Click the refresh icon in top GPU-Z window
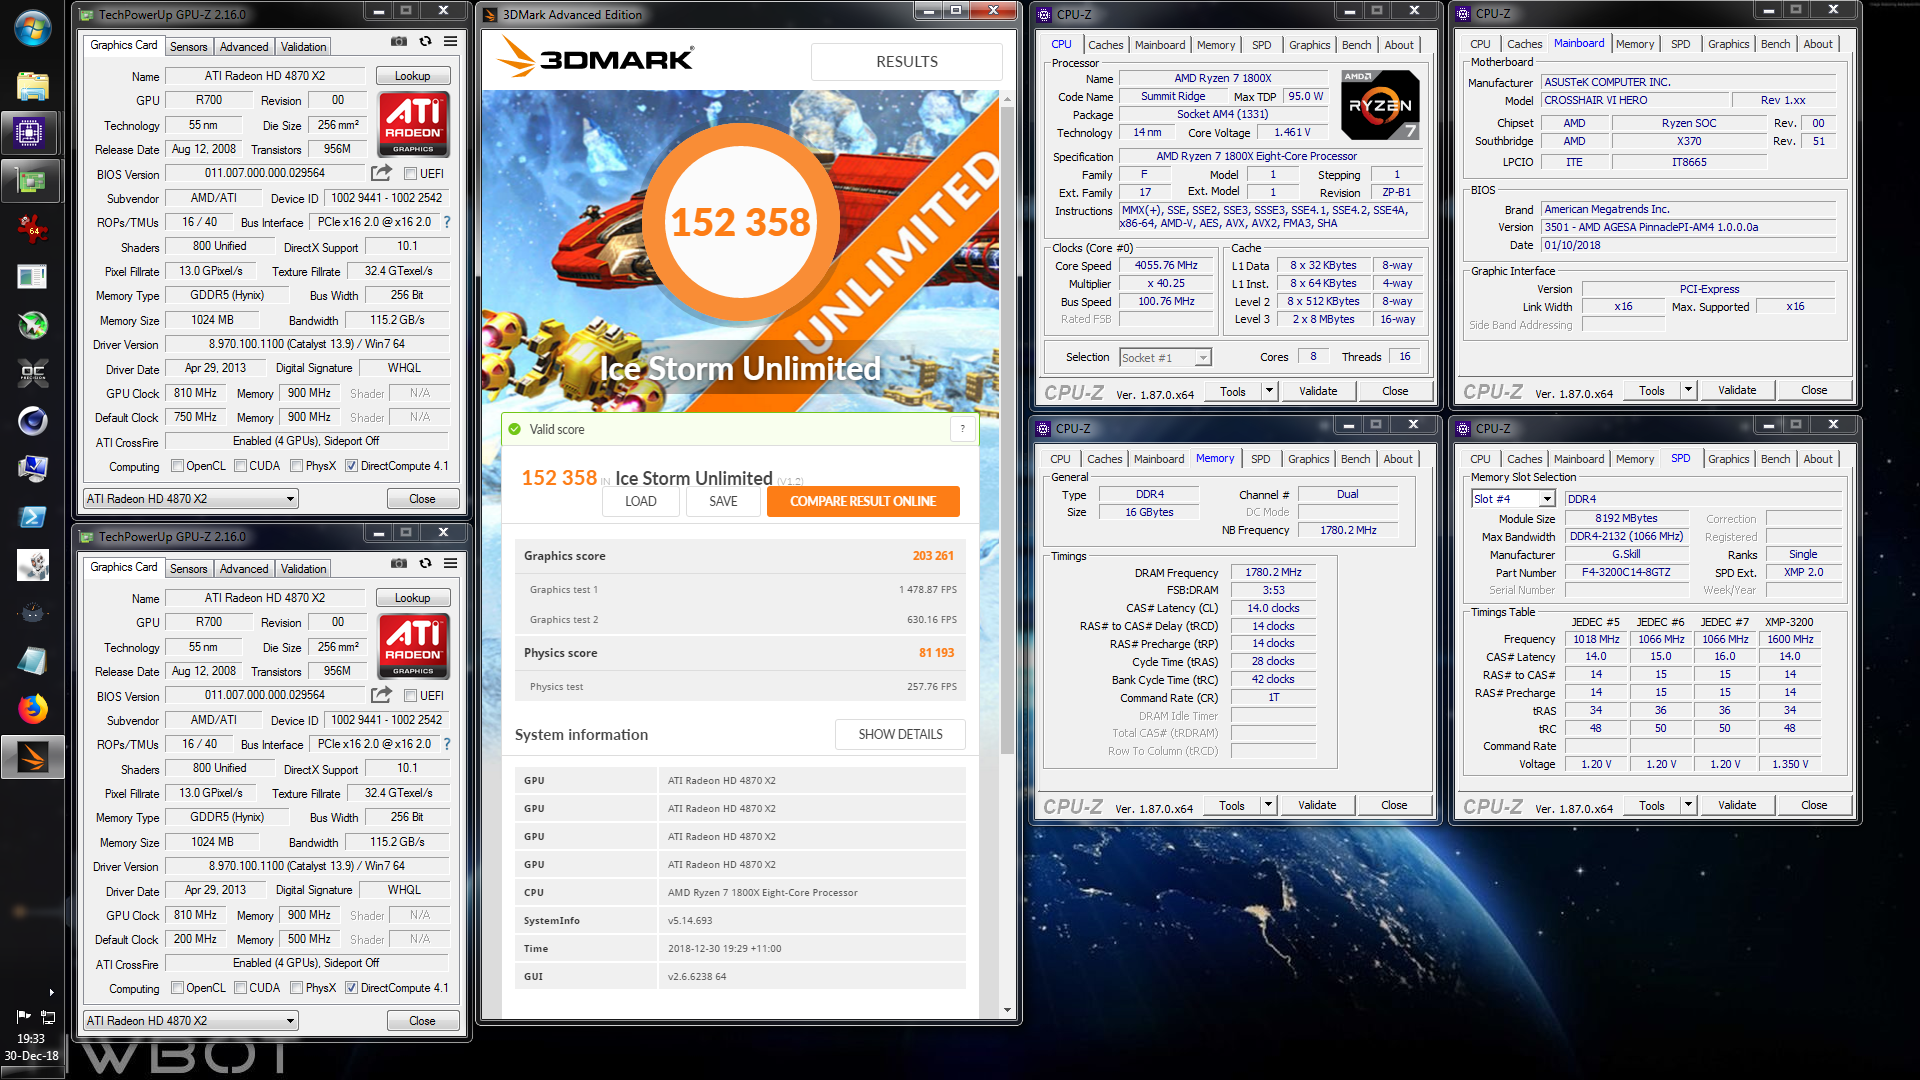 click(425, 42)
